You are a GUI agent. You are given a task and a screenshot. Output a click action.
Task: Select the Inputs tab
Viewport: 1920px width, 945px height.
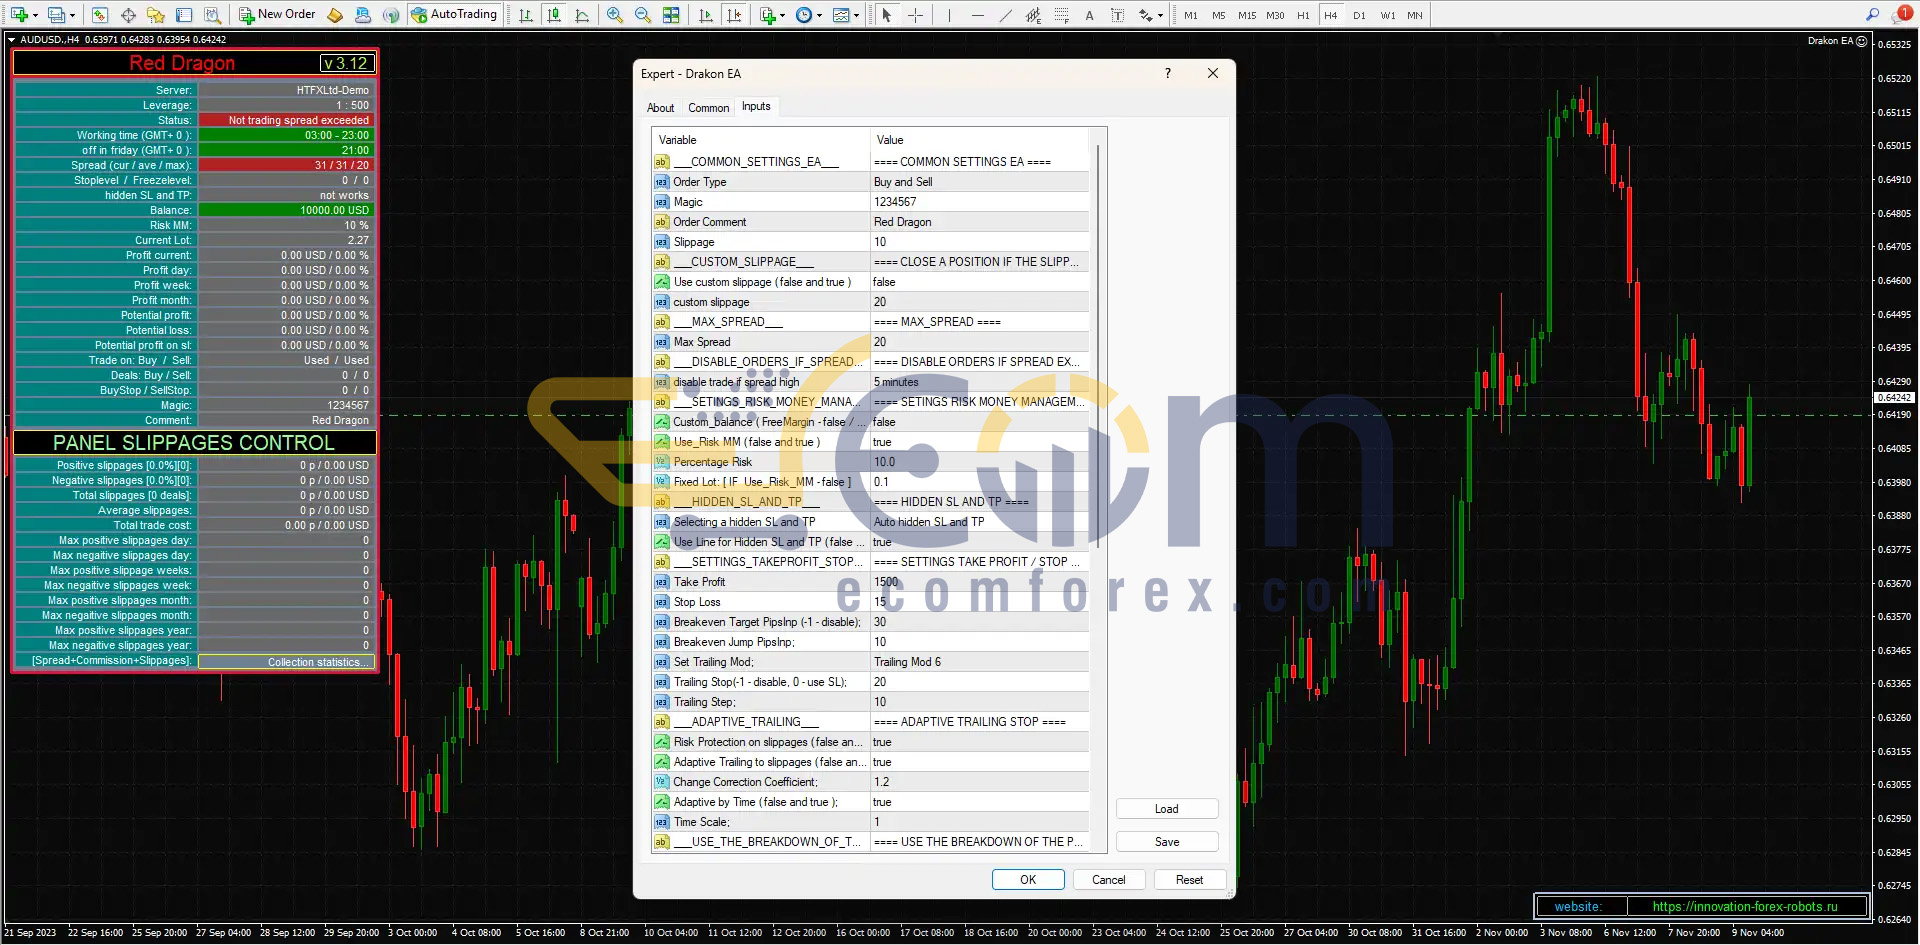tap(756, 106)
